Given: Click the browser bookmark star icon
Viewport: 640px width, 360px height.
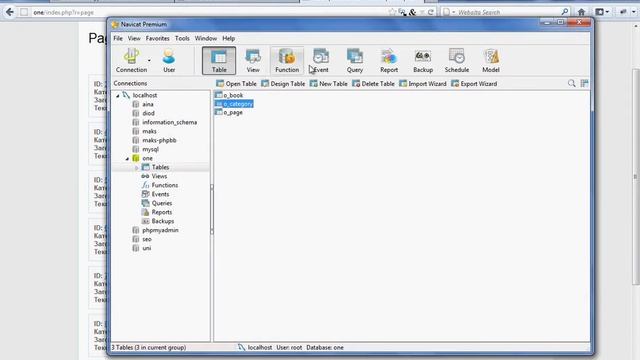Looking at the screenshot, I should [392, 12].
